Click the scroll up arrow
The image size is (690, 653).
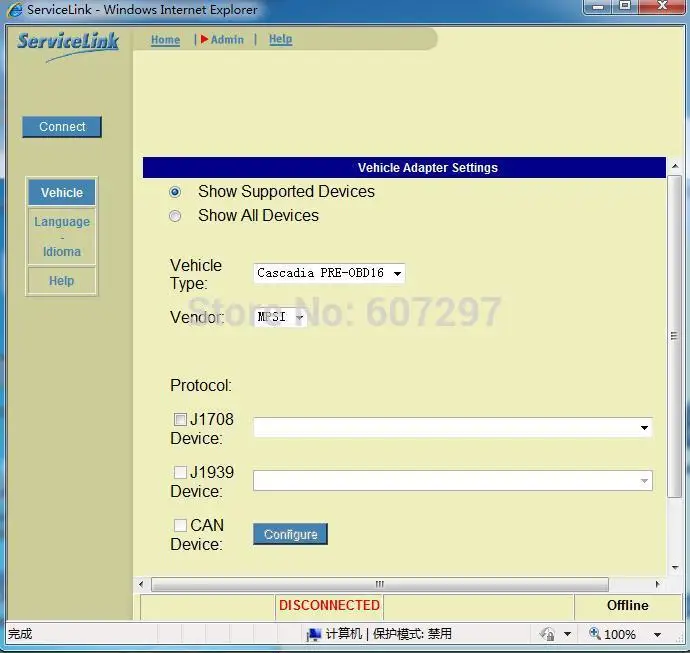(x=675, y=166)
